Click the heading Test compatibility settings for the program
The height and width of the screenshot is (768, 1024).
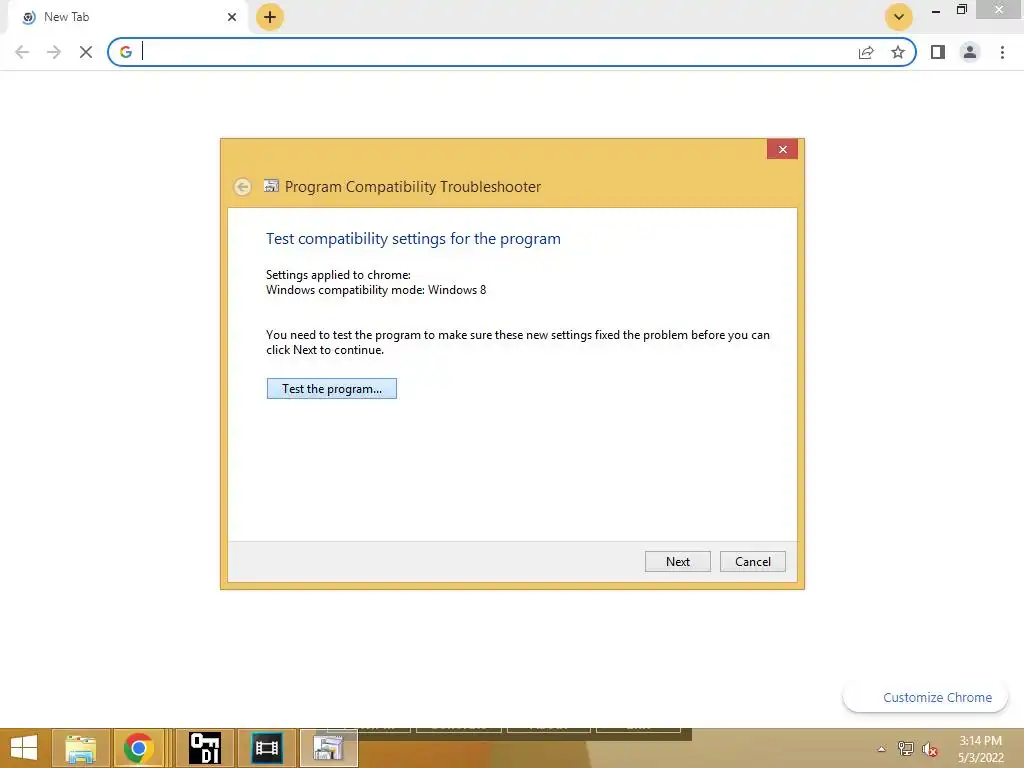(413, 238)
